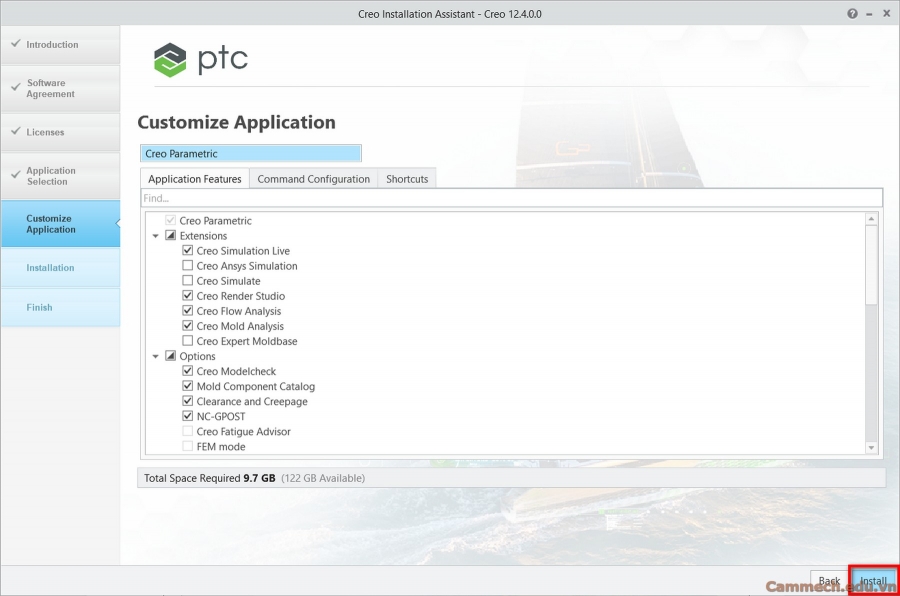Click the Install button

pos(872,580)
